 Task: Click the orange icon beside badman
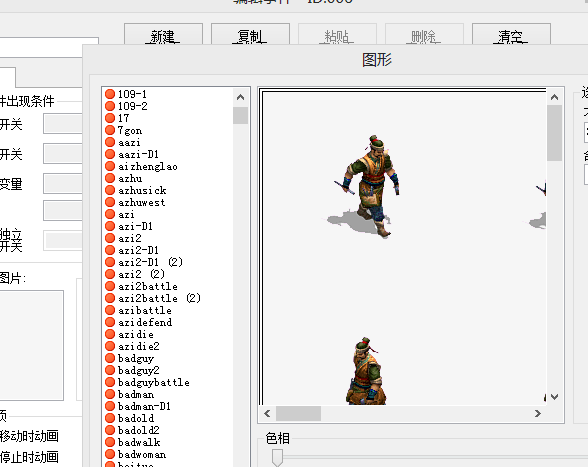point(110,394)
